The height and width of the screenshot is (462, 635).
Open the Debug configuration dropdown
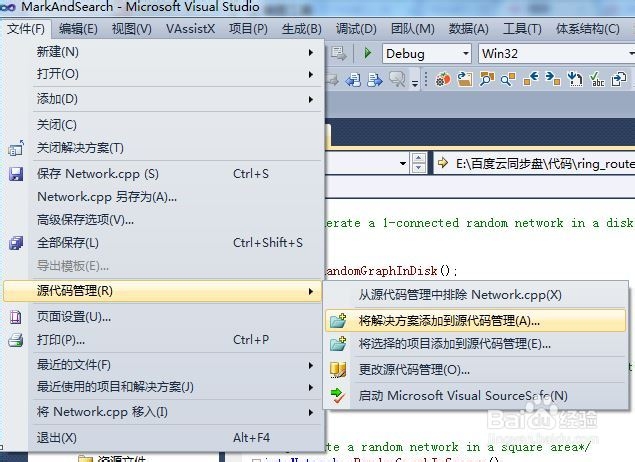coord(427,53)
